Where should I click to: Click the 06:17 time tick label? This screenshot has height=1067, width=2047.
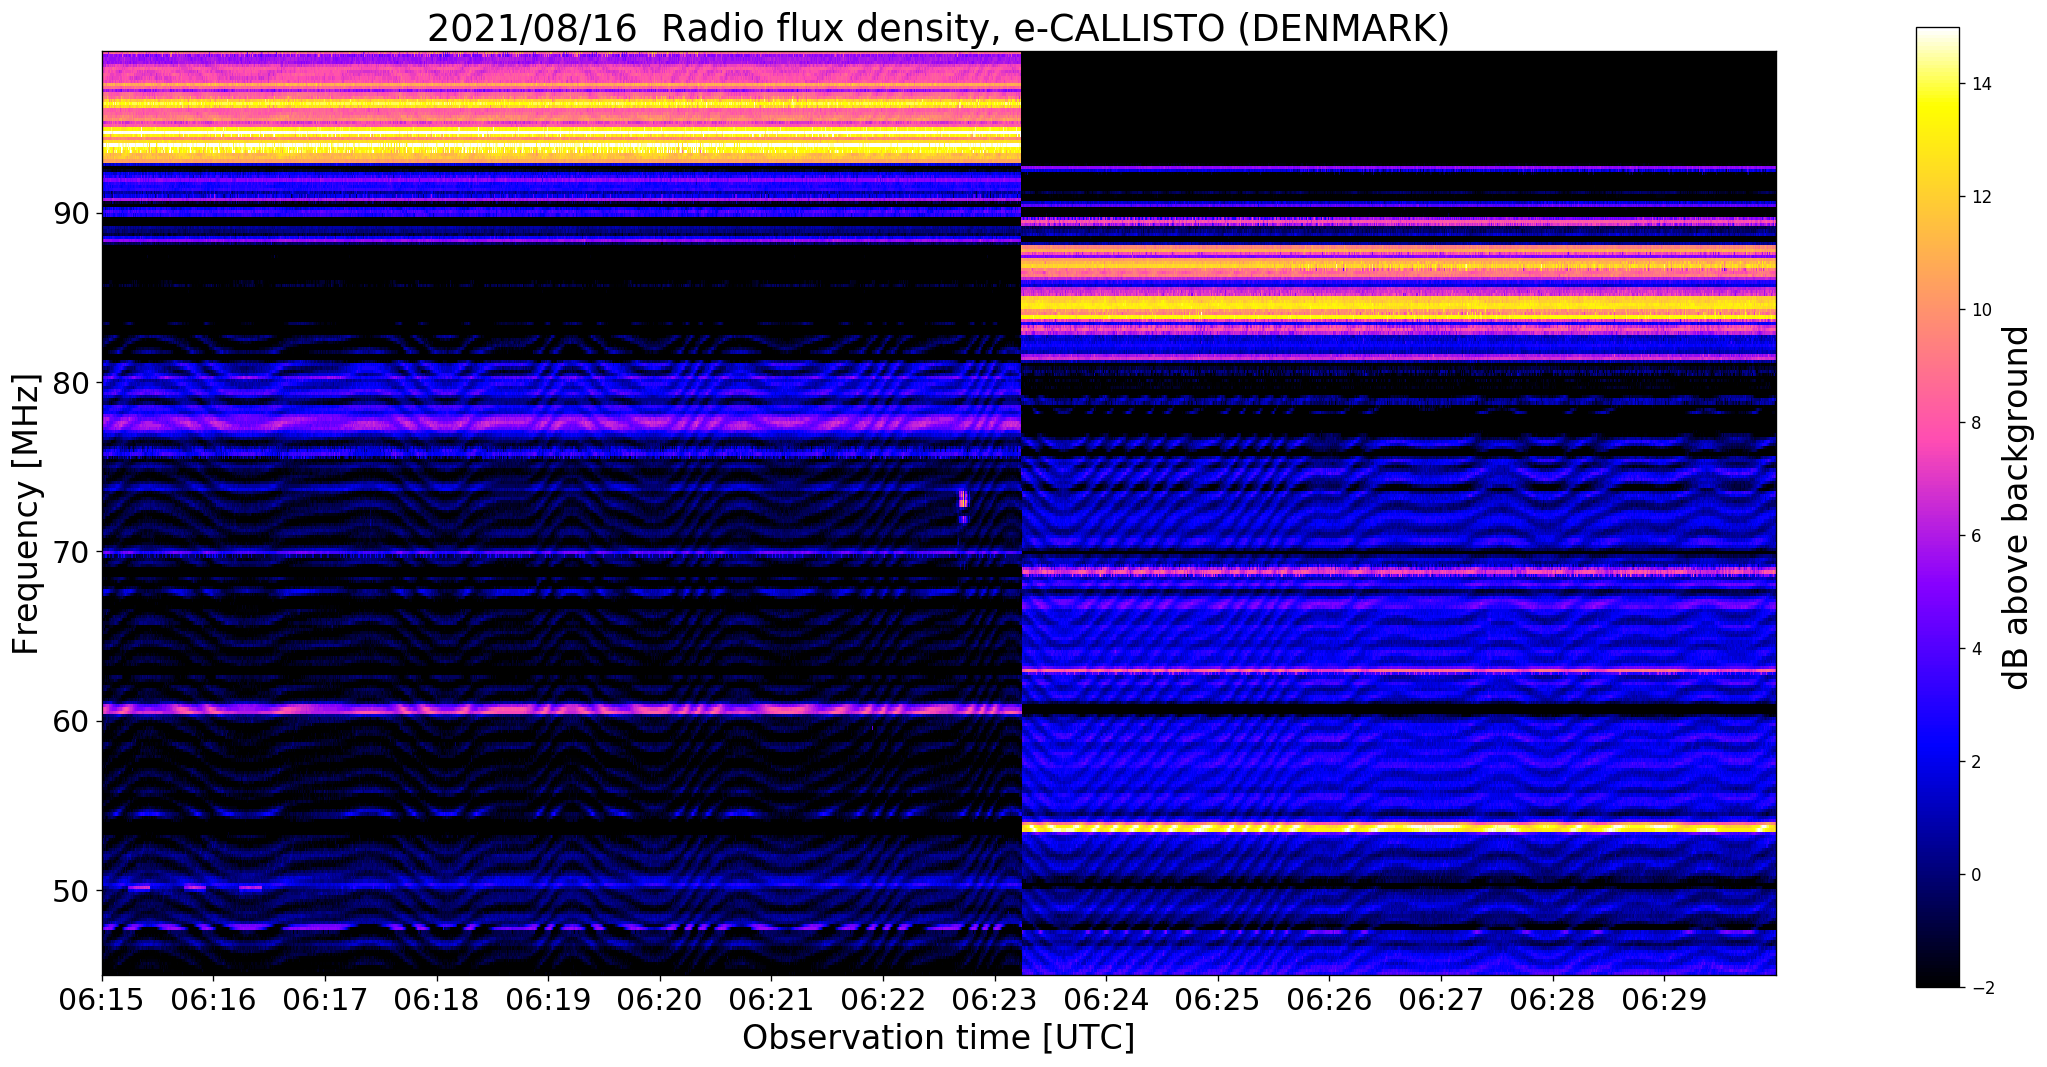click(325, 999)
